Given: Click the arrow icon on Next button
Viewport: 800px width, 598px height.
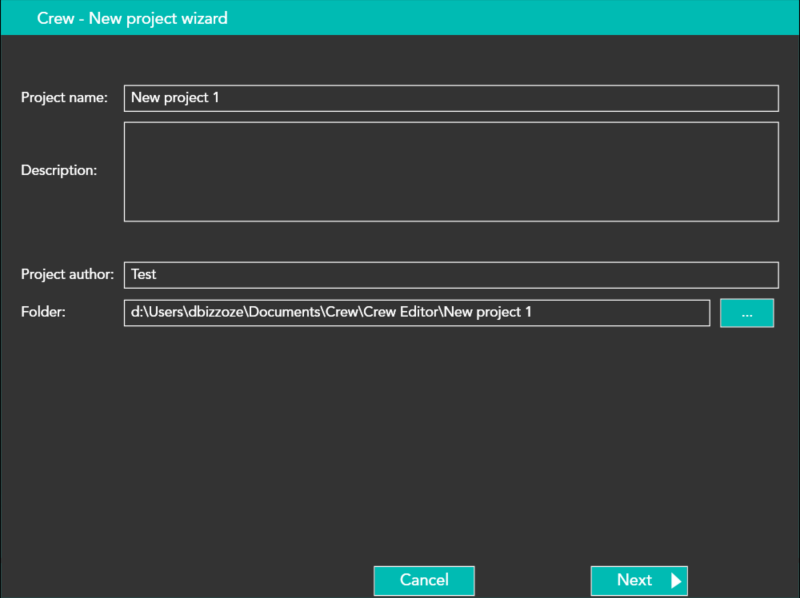Looking at the screenshot, I should (x=676, y=581).
